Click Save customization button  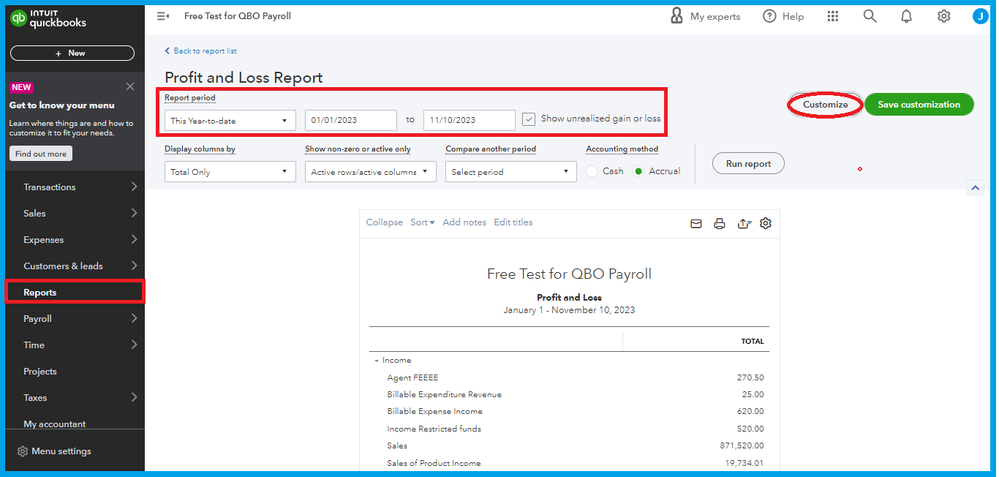coord(919,104)
